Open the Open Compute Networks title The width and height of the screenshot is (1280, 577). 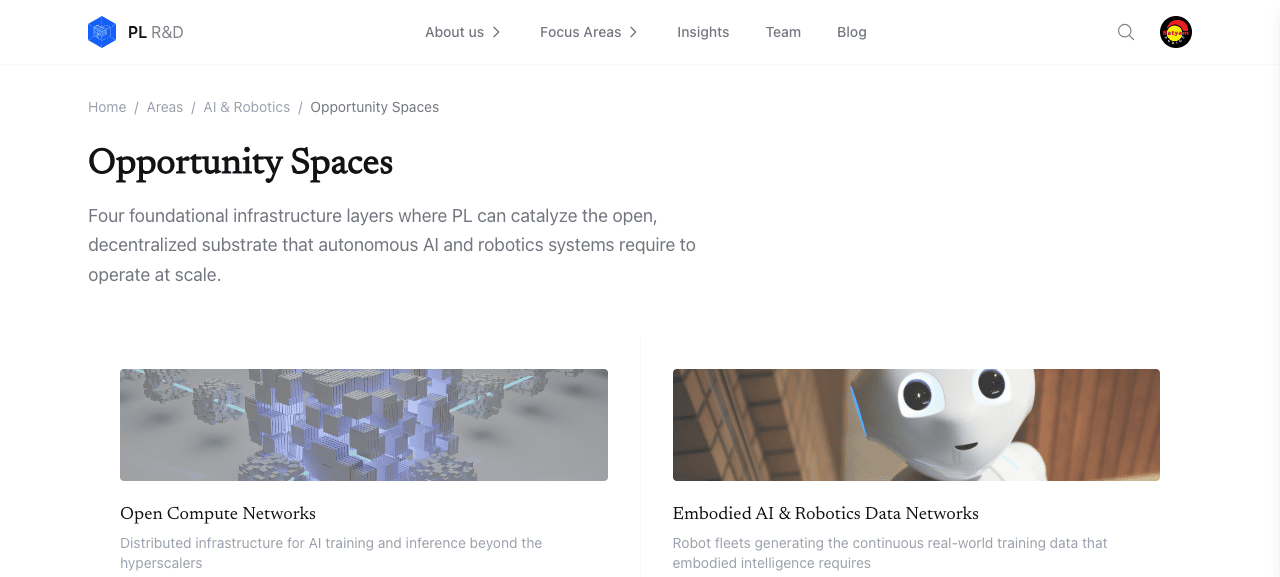pos(218,514)
